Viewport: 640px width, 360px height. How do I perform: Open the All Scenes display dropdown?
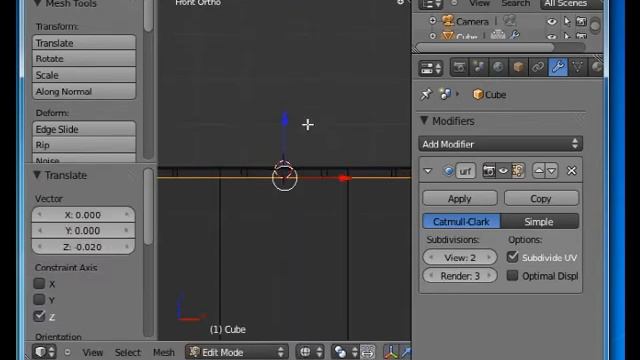point(571,4)
